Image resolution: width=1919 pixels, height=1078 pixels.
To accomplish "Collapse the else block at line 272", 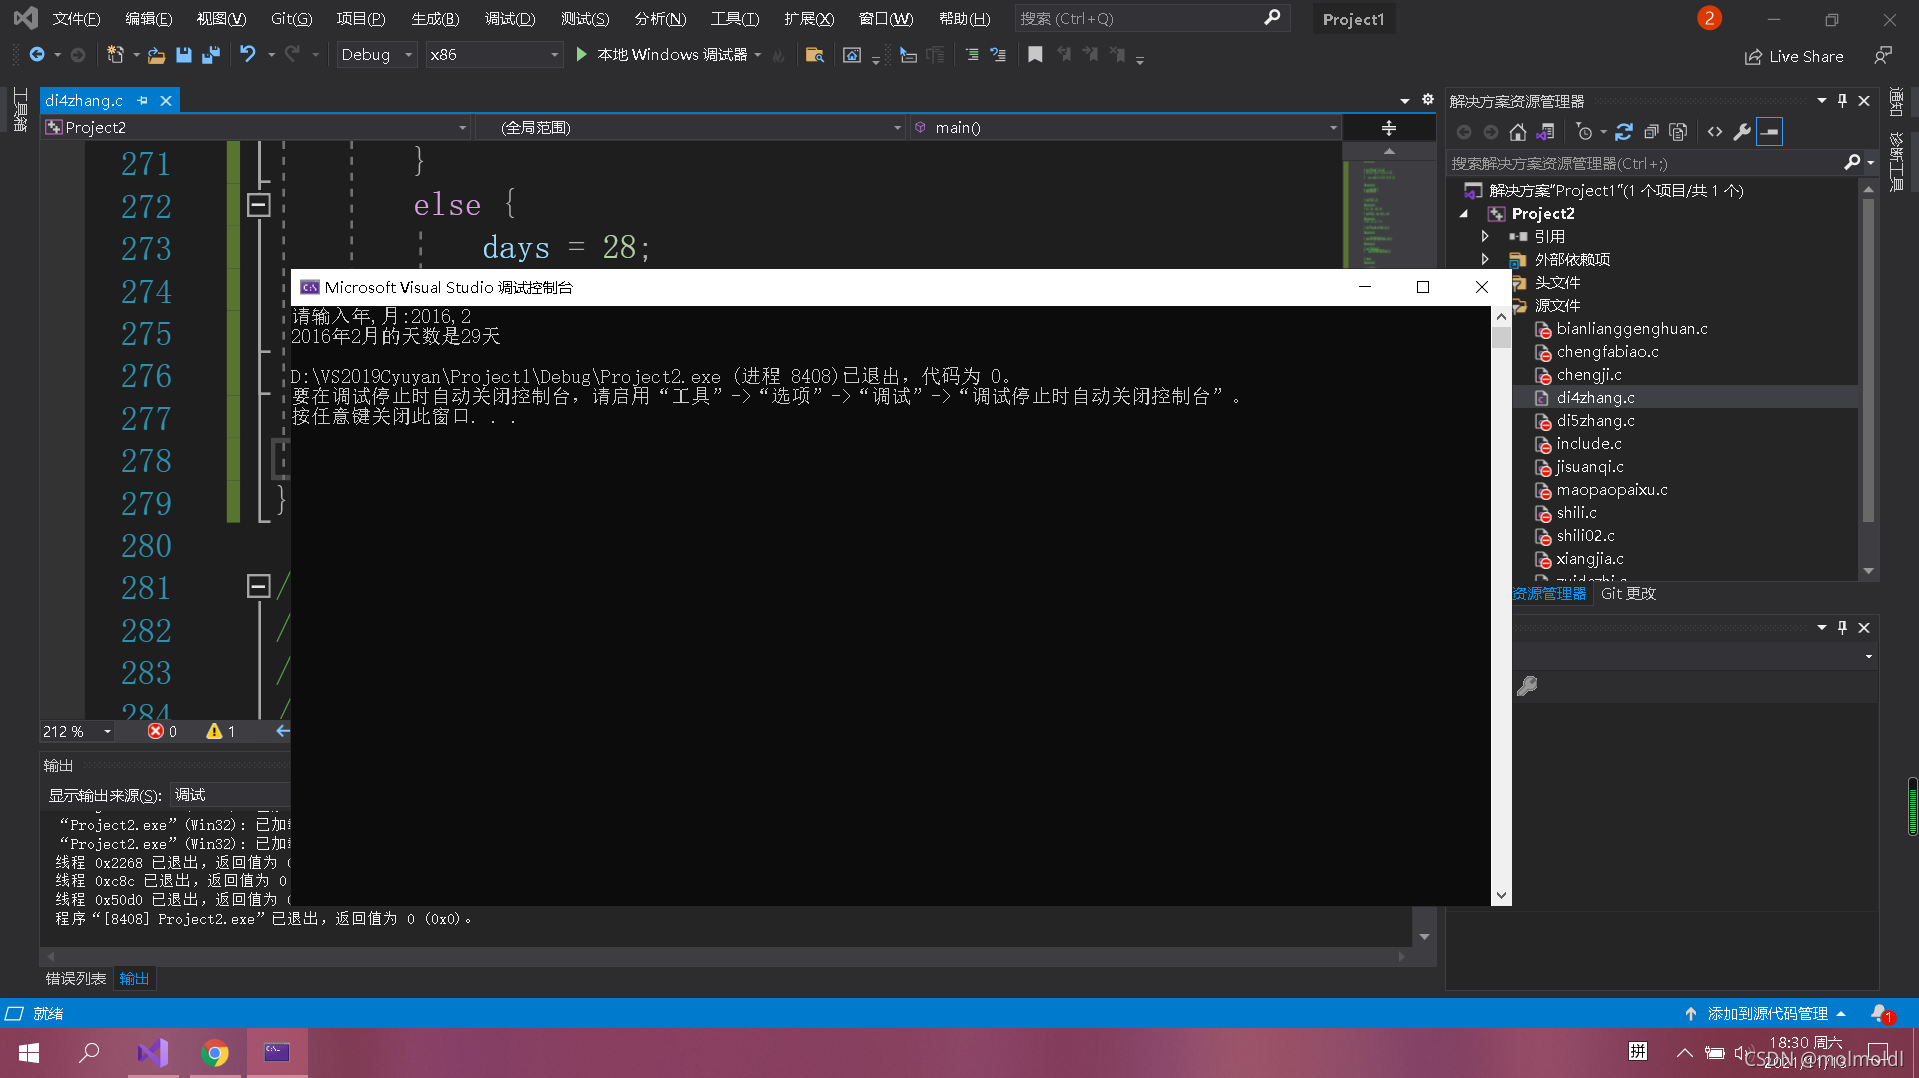I will click(258, 205).
